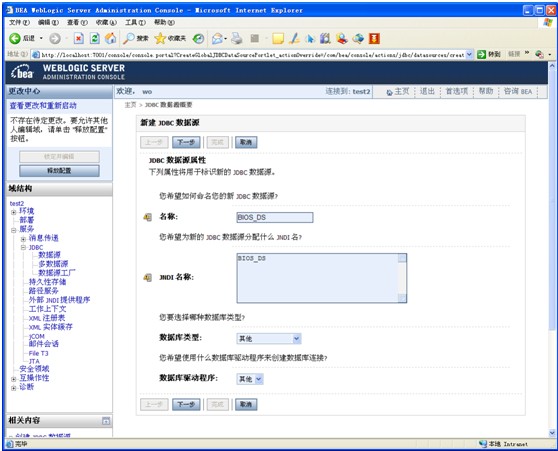This screenshot has height=451, width=558.
Task: Click the Mail envelope toolbar icon
Action: click(217, 38)
